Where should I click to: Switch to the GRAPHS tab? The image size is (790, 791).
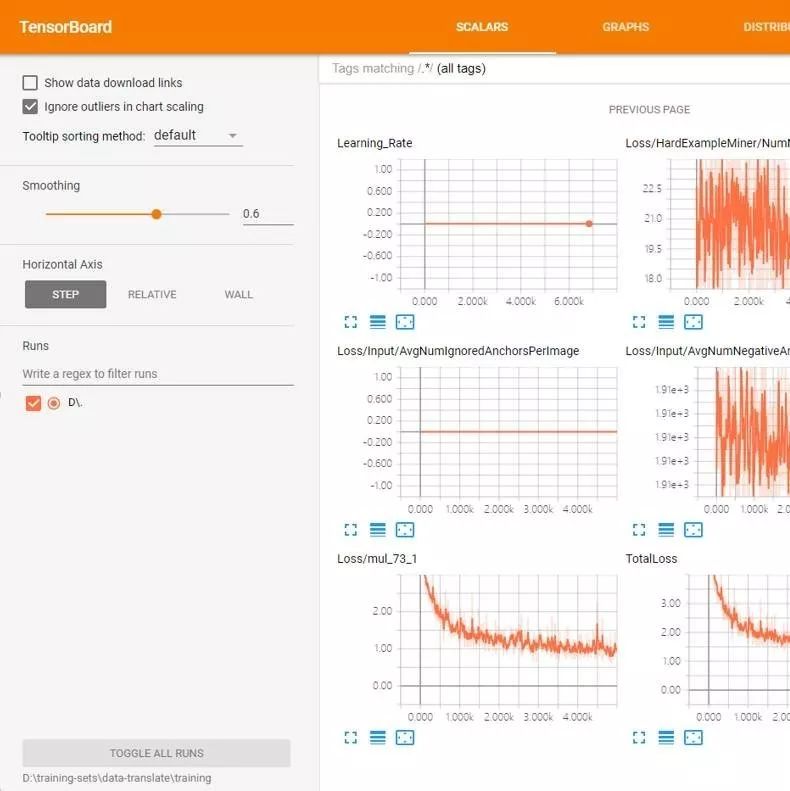[x=626, y=27]
